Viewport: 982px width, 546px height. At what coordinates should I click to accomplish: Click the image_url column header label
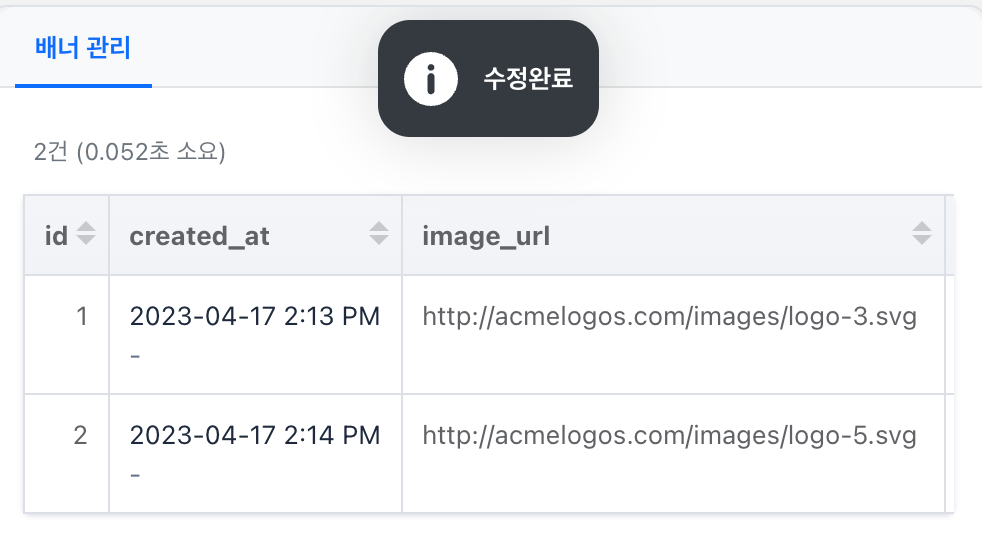coord(486,236)
